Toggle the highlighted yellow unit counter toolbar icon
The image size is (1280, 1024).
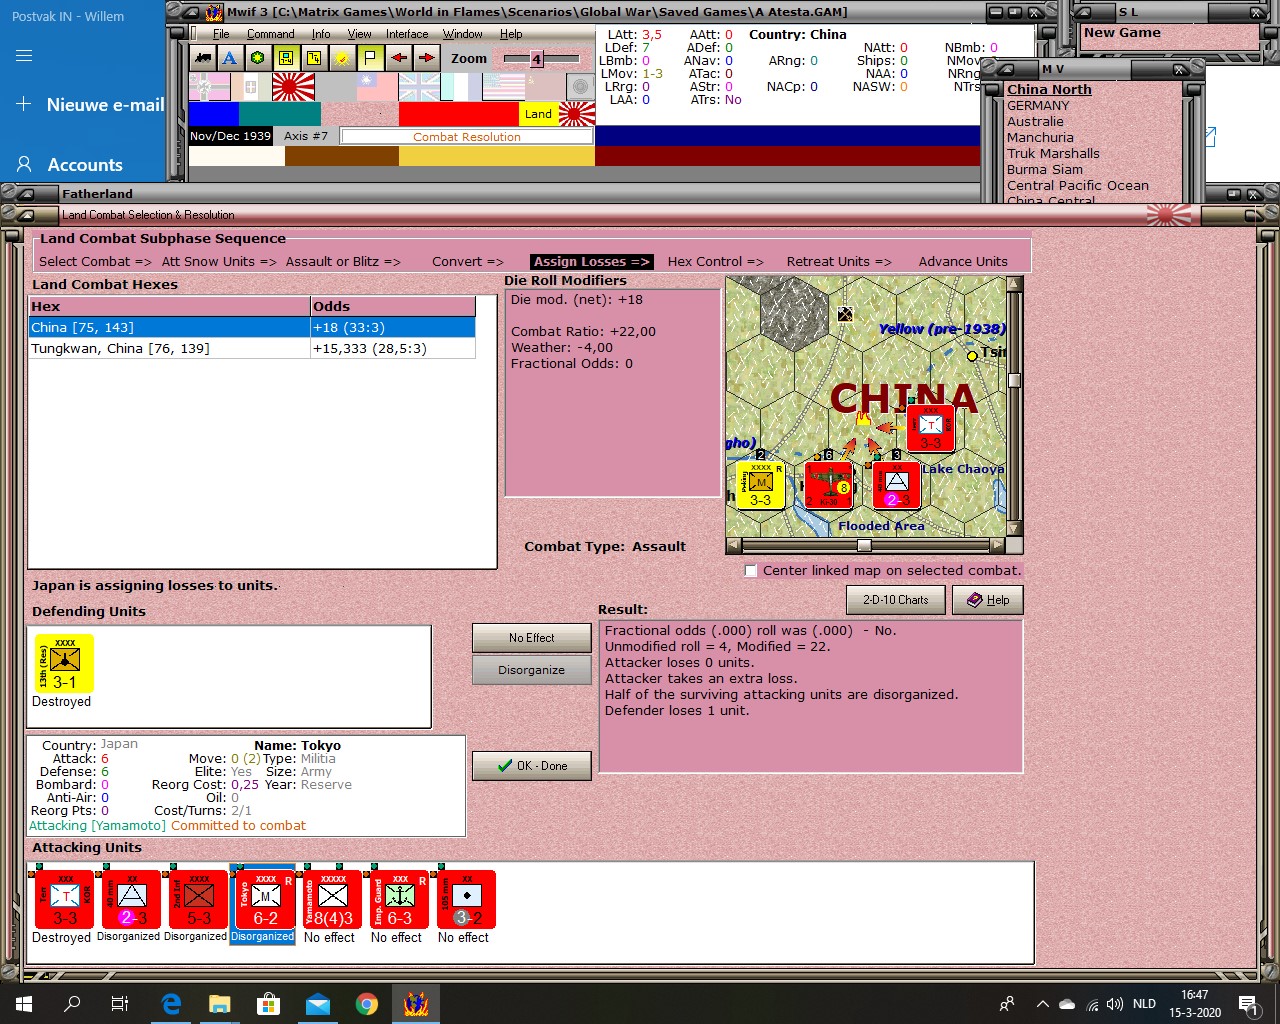pyautogui.click(x=286, y=58)
